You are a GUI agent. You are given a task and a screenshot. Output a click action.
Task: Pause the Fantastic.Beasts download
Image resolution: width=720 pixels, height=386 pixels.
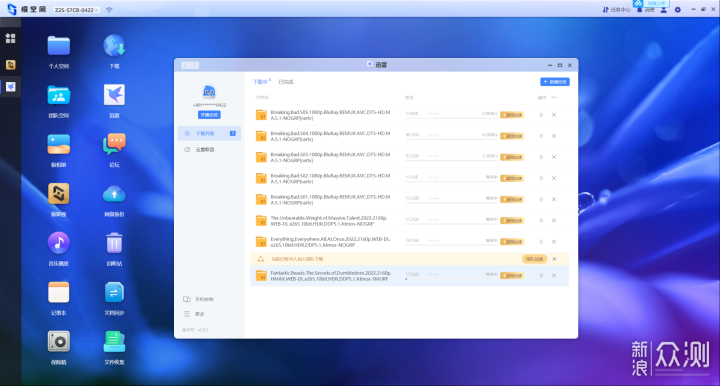click(541, 275)
